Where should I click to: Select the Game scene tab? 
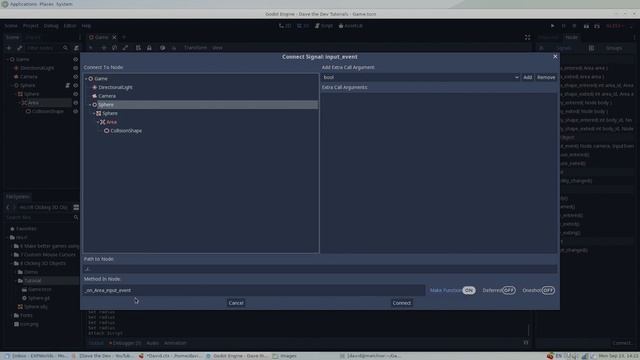click(x=101, y=37)
